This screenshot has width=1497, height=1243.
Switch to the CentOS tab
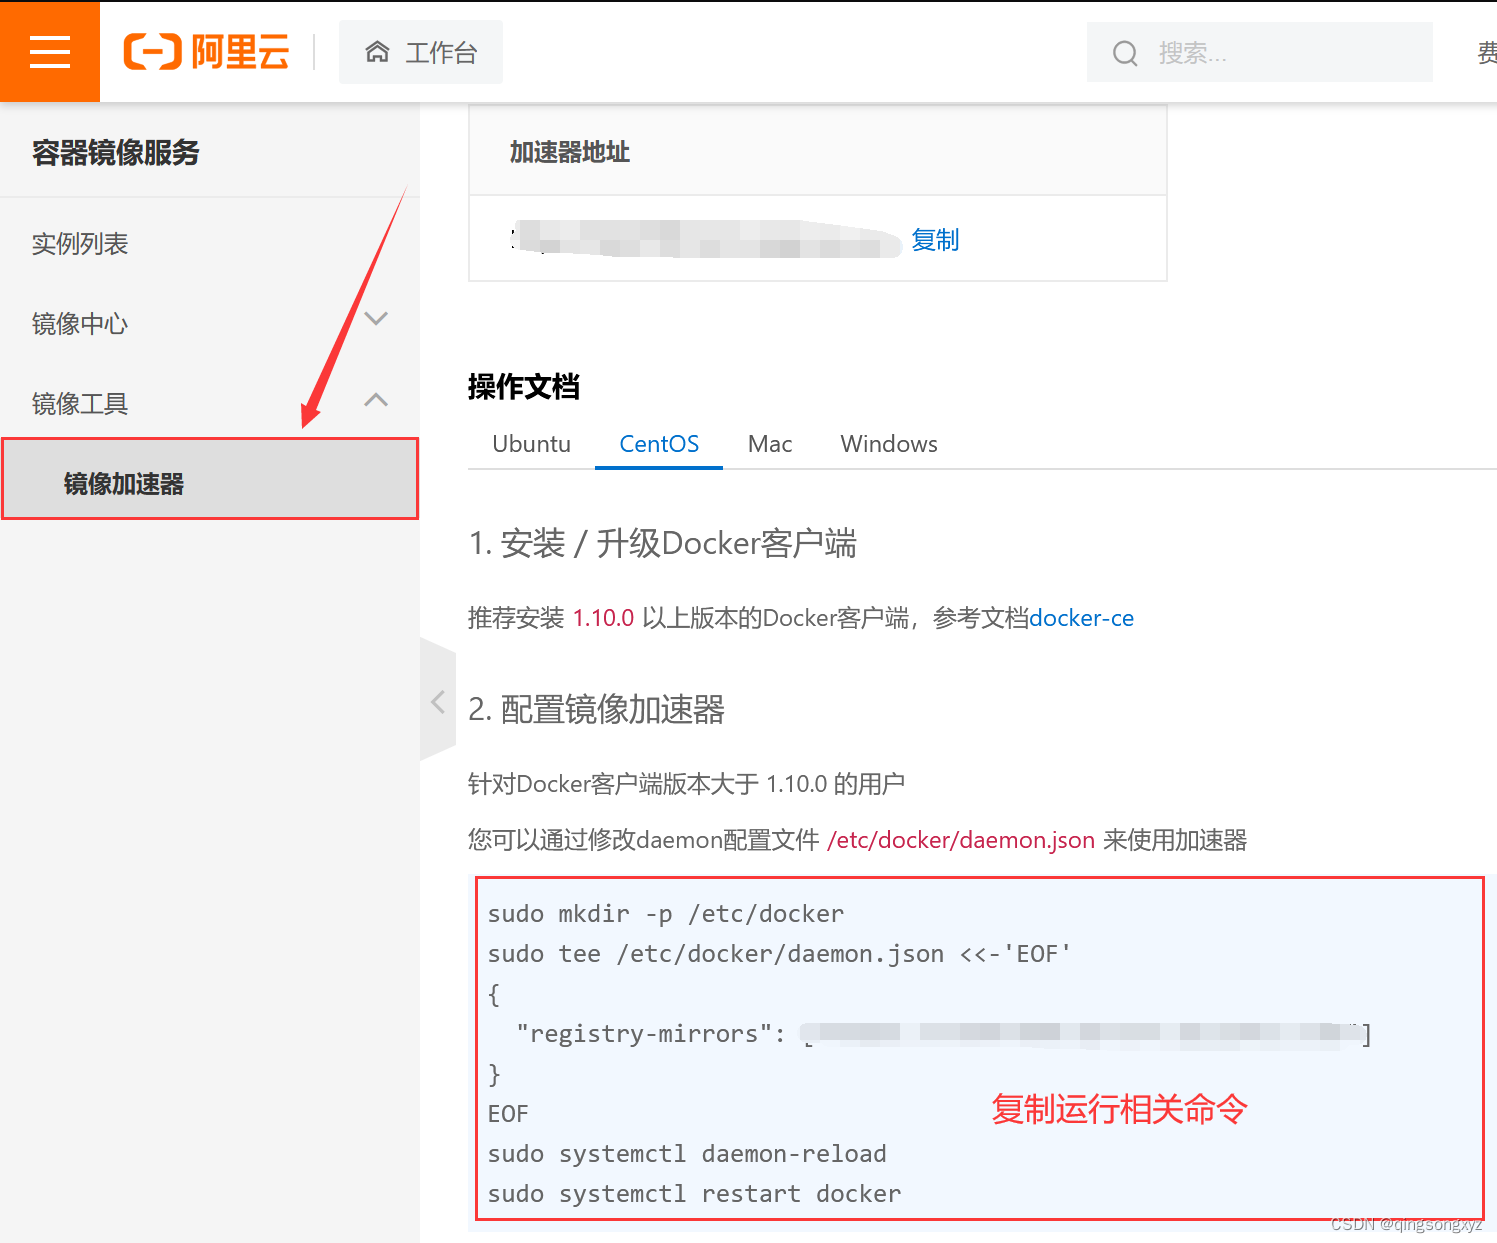tap(659, 444)
